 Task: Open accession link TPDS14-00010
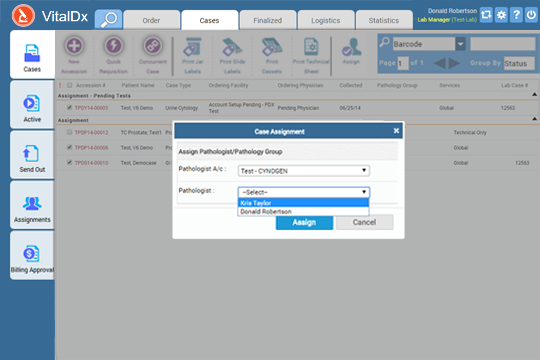pyautogui.click(x=91, y=163)
